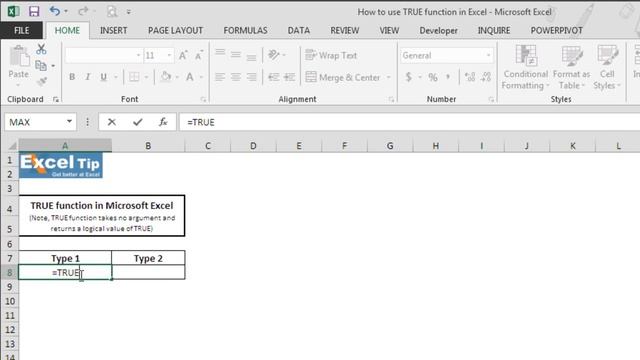Select cell B8 under Type 2
This screenshot has width=640, height=360.
148,272
